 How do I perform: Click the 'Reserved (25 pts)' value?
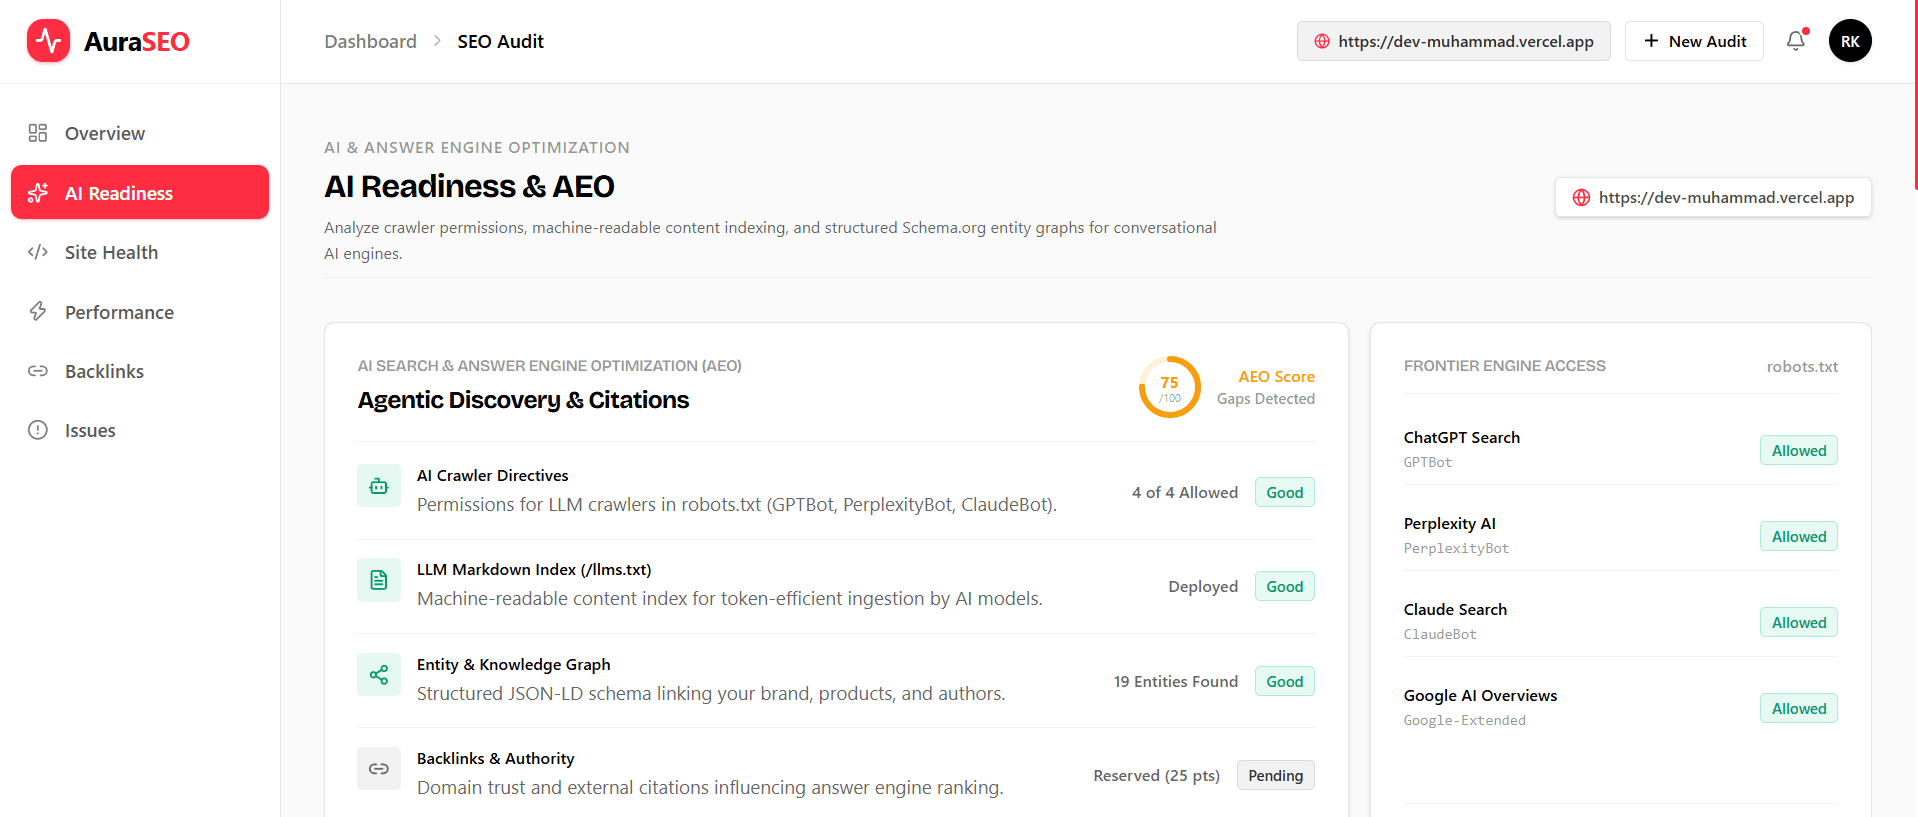pyautogui.click(x=1157, y=775)
